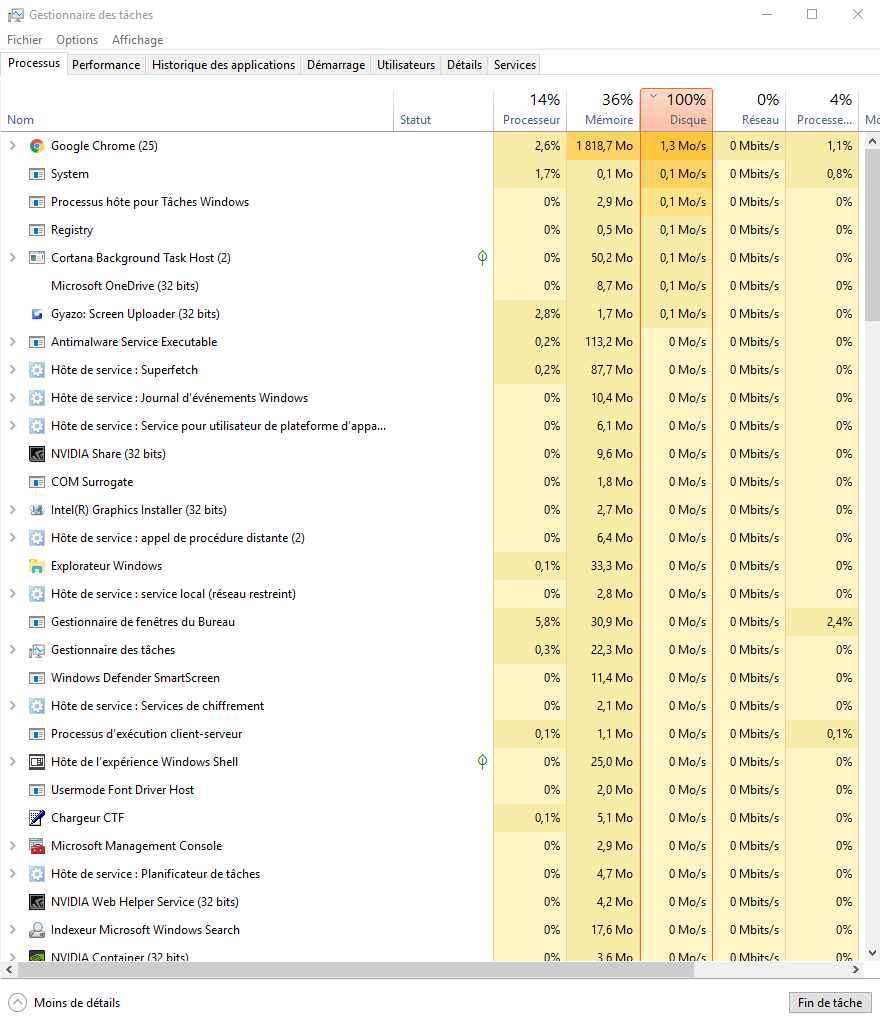880x1027 pixels.
Task: Click the Cortana Background Task Host icon
Action: pos(37,258)
